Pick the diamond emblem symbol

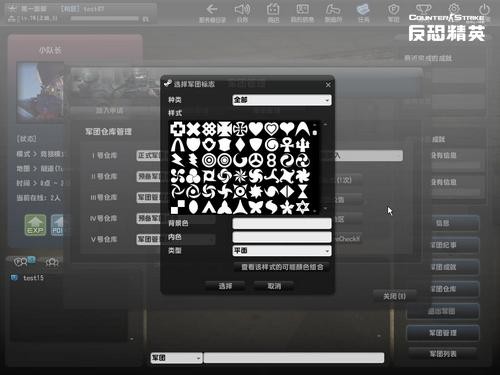(x=240, y=145)
